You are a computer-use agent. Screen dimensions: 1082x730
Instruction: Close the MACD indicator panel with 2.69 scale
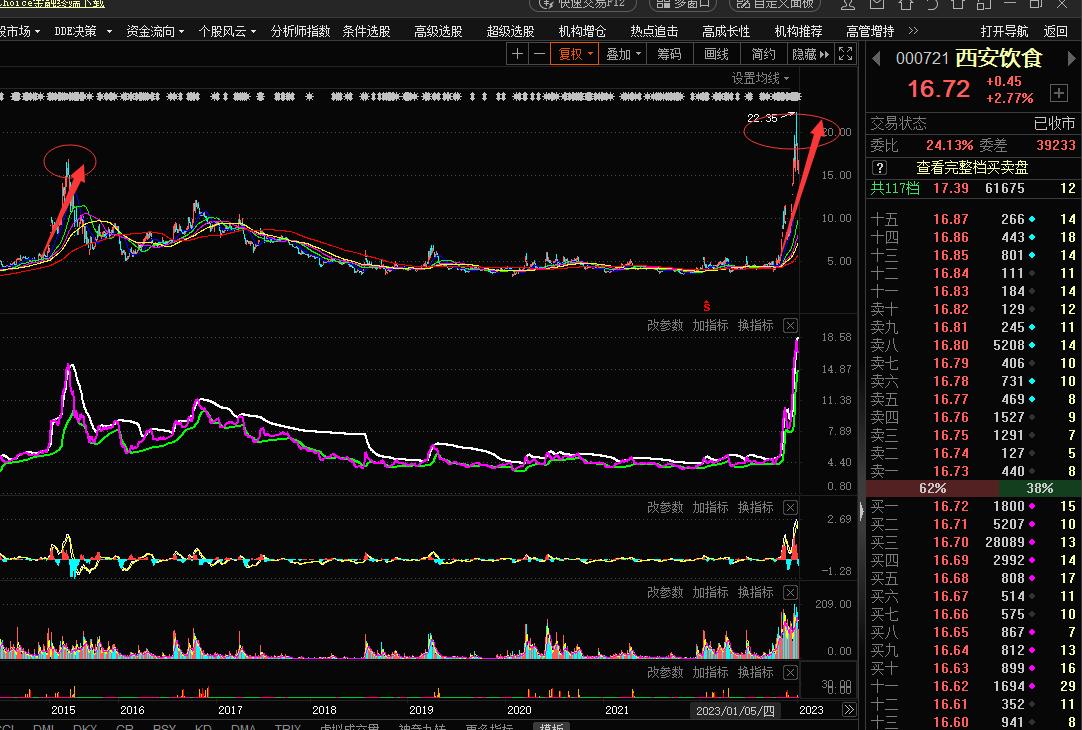tap(791, 507)
